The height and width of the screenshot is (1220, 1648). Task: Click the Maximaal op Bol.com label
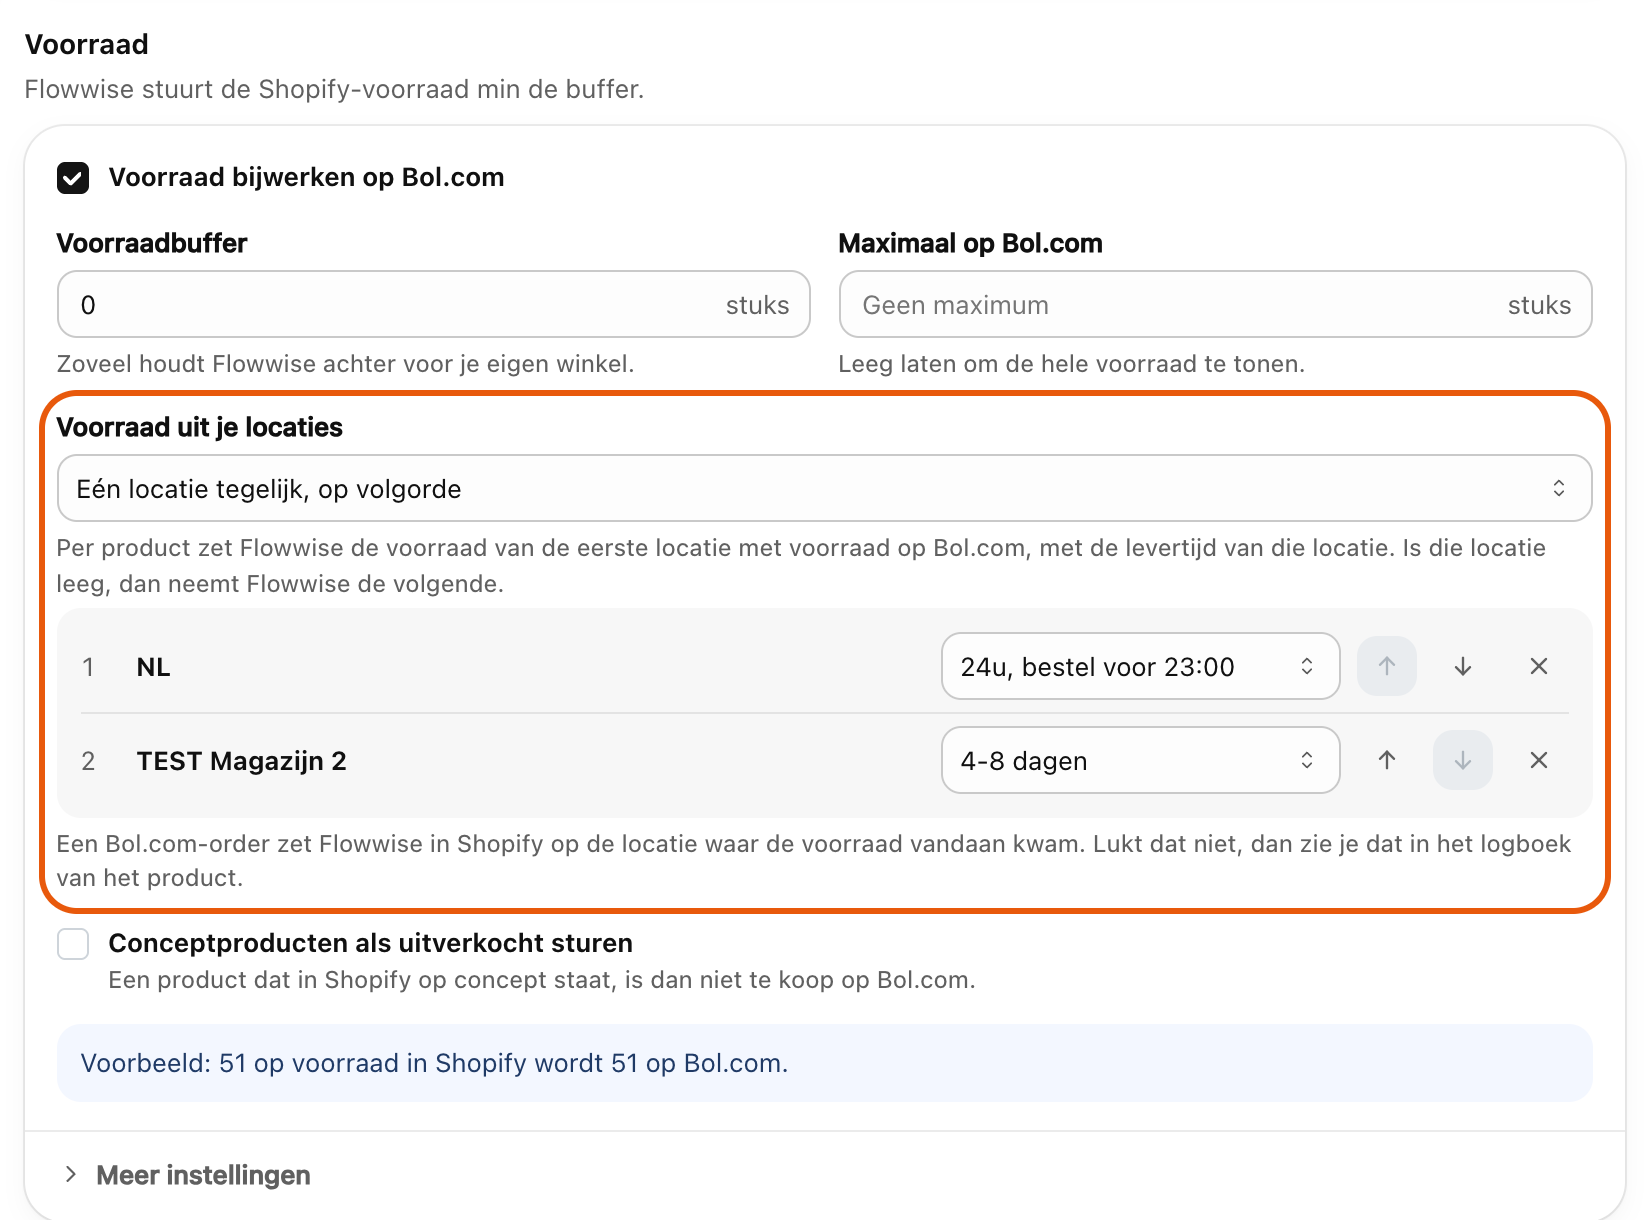[970, 243]
